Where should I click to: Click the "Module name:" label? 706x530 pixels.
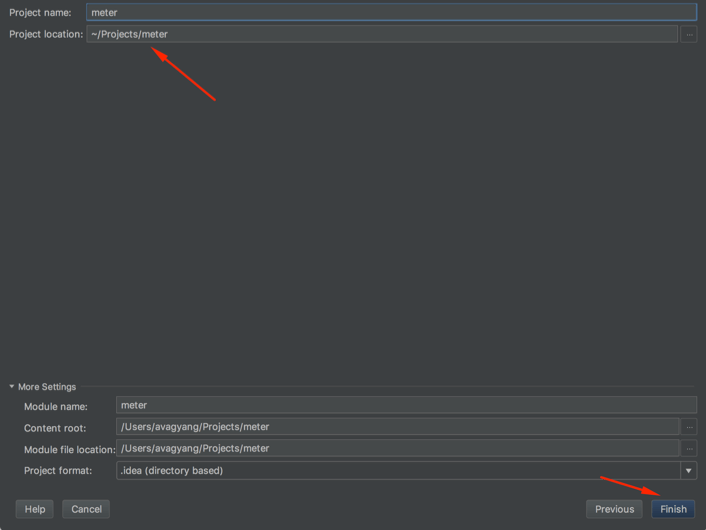click(56, 406)
